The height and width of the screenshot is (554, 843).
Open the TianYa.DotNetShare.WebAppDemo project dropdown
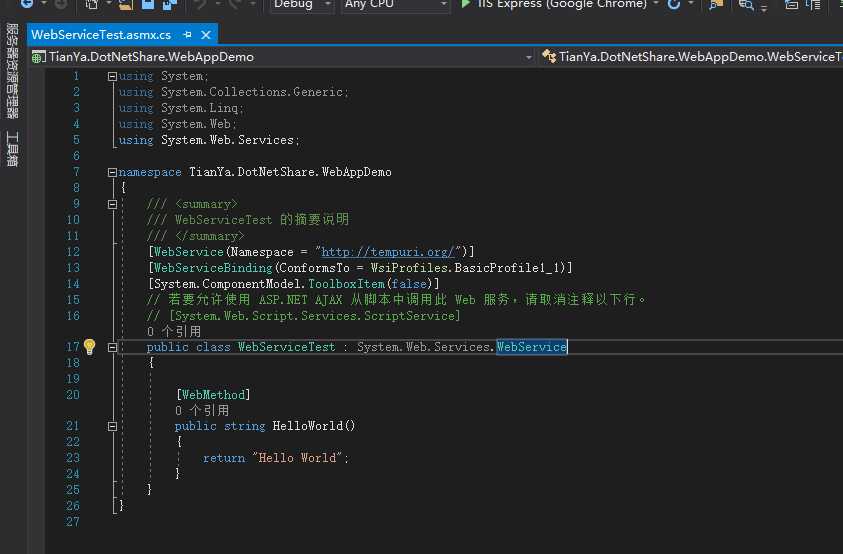pos(282,56)
